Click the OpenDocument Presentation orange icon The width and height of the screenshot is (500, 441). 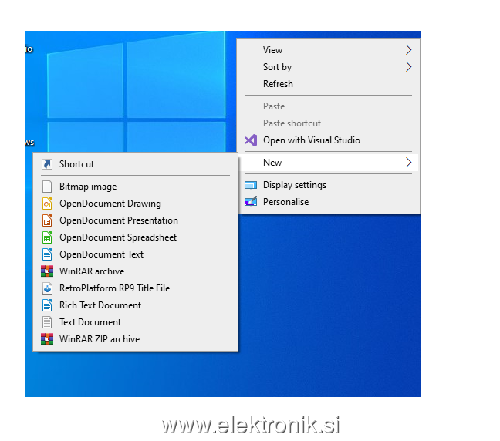pyautogui.click(x=47, y=221)
